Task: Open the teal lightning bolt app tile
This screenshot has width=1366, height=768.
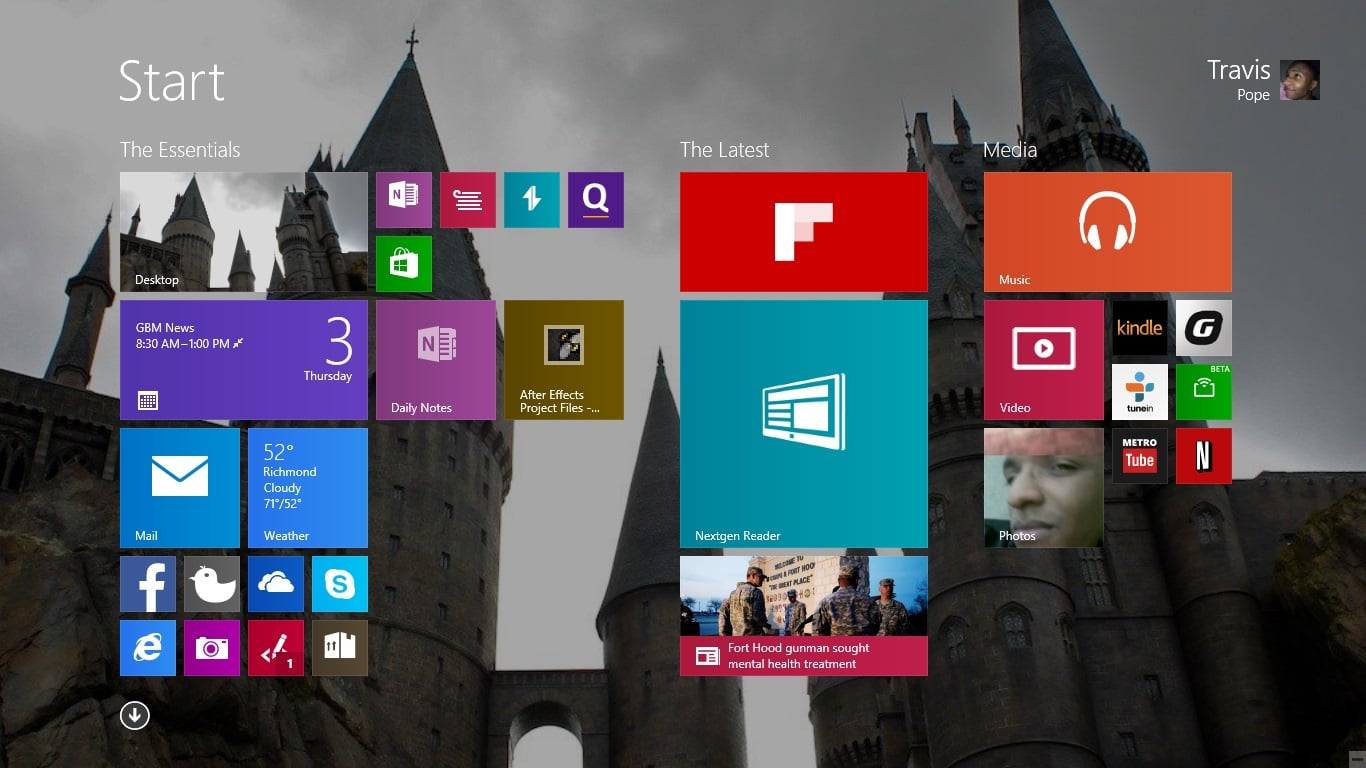Action: point(532,200)
